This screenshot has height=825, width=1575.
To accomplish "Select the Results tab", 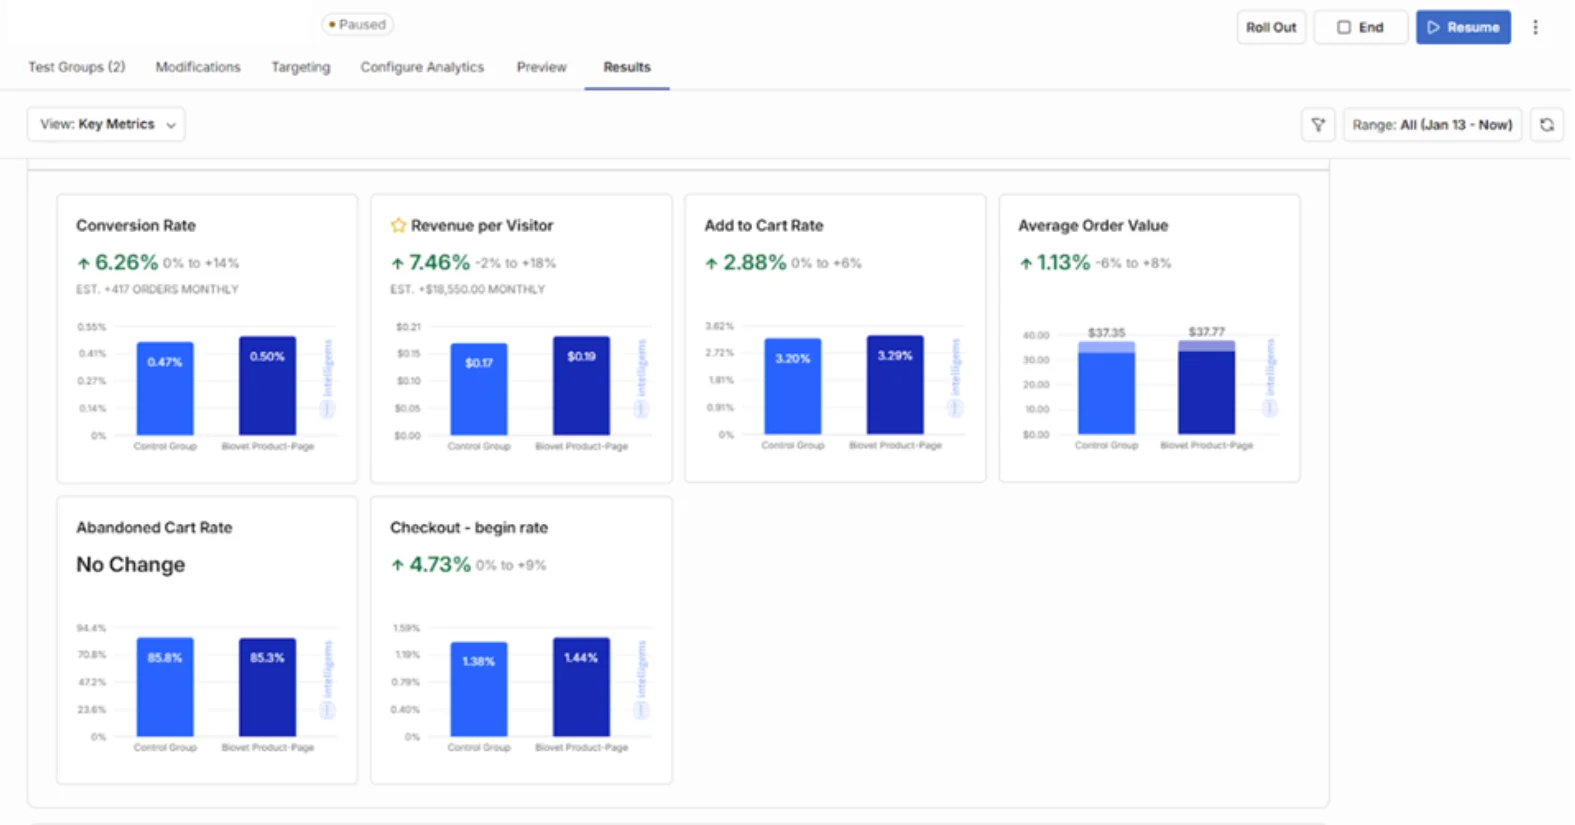I will pyautogui.click(x=627, y=67).
